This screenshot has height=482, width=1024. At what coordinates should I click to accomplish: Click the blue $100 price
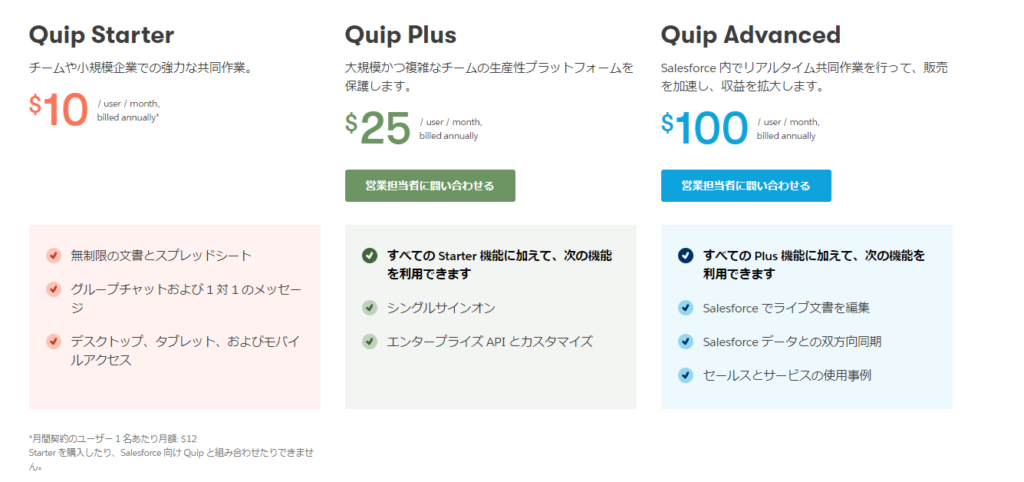[x=704, y=127]
